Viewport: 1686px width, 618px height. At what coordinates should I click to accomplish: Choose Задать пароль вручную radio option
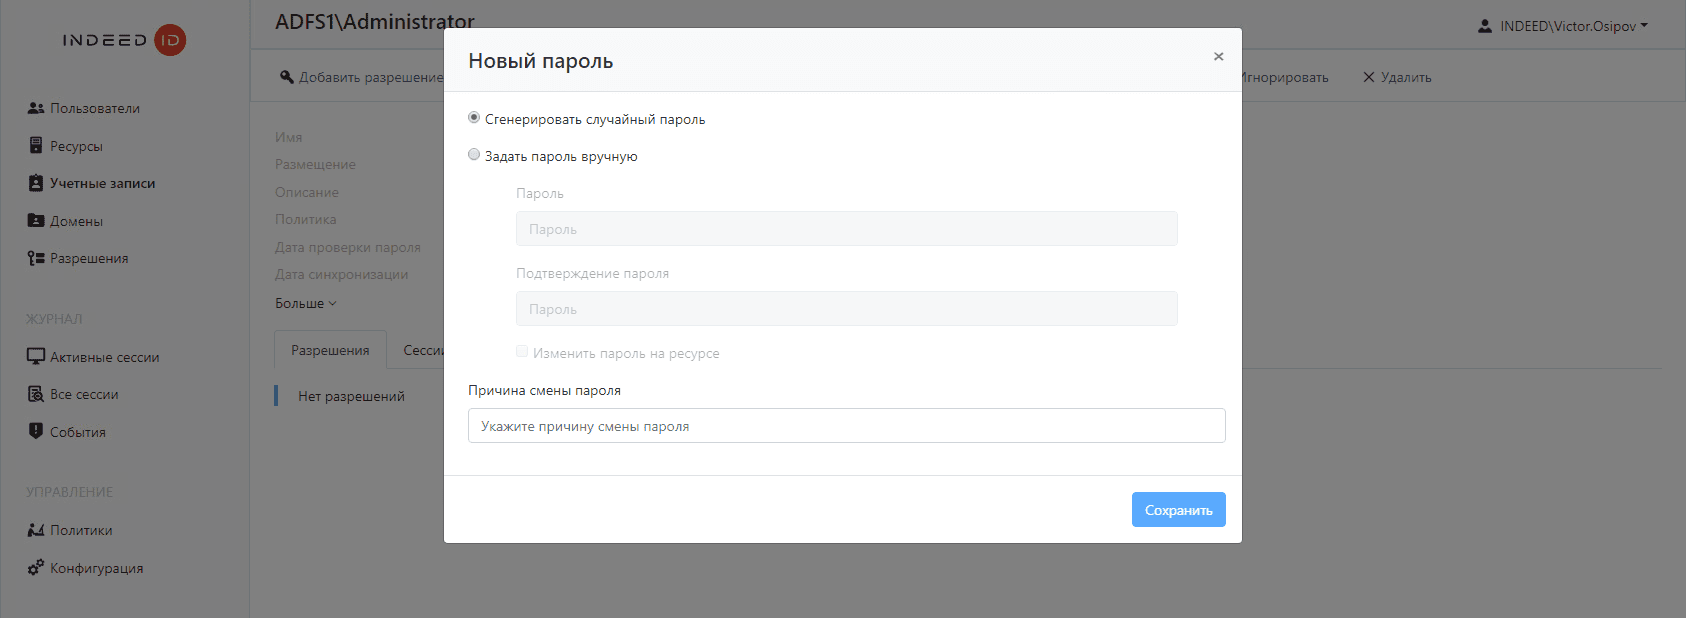click(x=474, y=155)
